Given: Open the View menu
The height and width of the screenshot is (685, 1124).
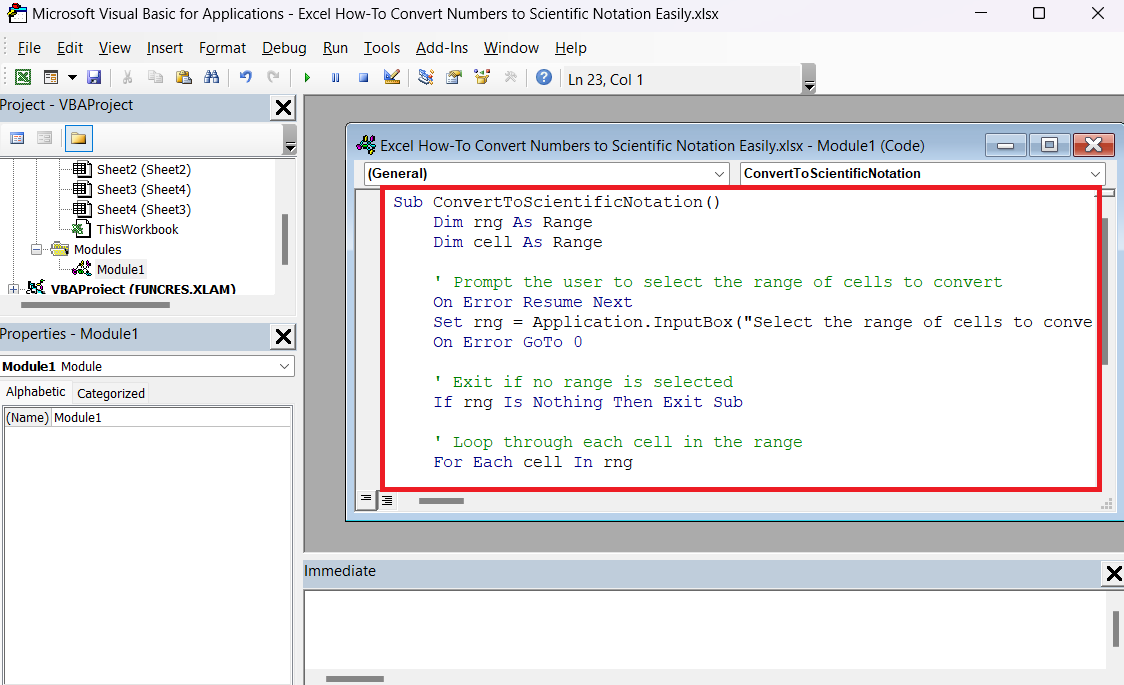Looking at the screenshot, I should [115, 48].
